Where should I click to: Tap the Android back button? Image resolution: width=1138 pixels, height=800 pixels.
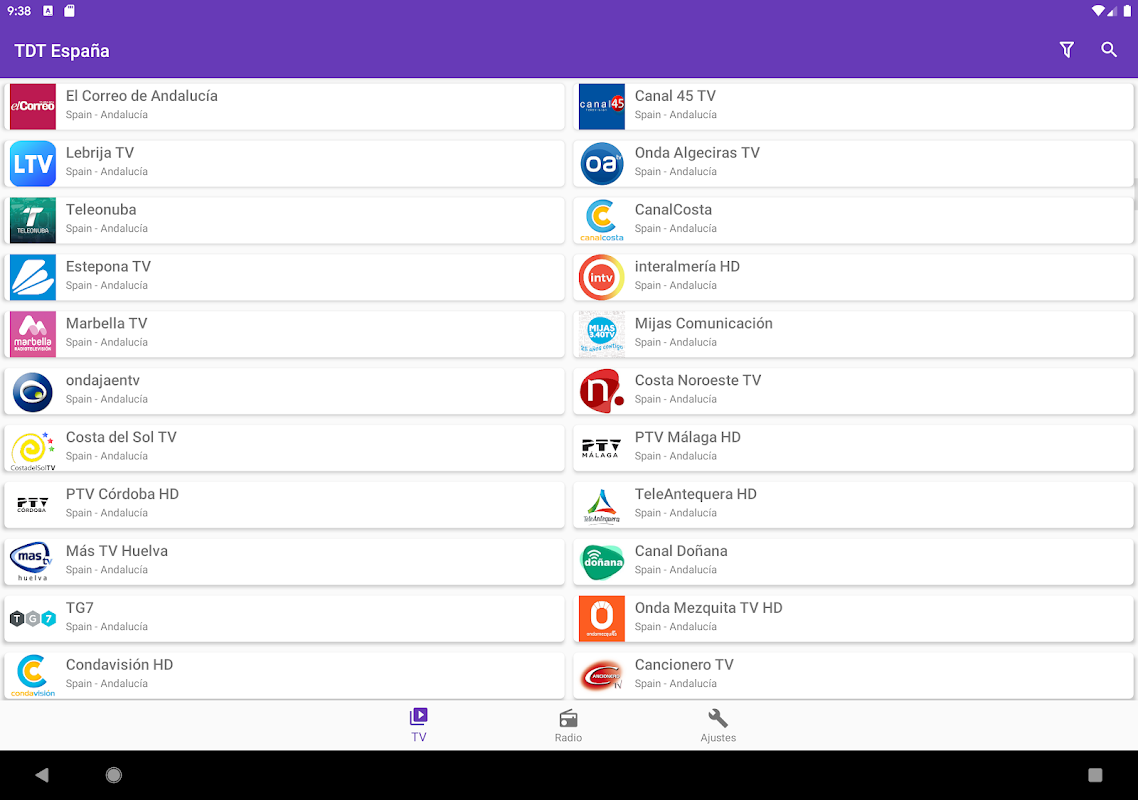[x=42, y=775]
